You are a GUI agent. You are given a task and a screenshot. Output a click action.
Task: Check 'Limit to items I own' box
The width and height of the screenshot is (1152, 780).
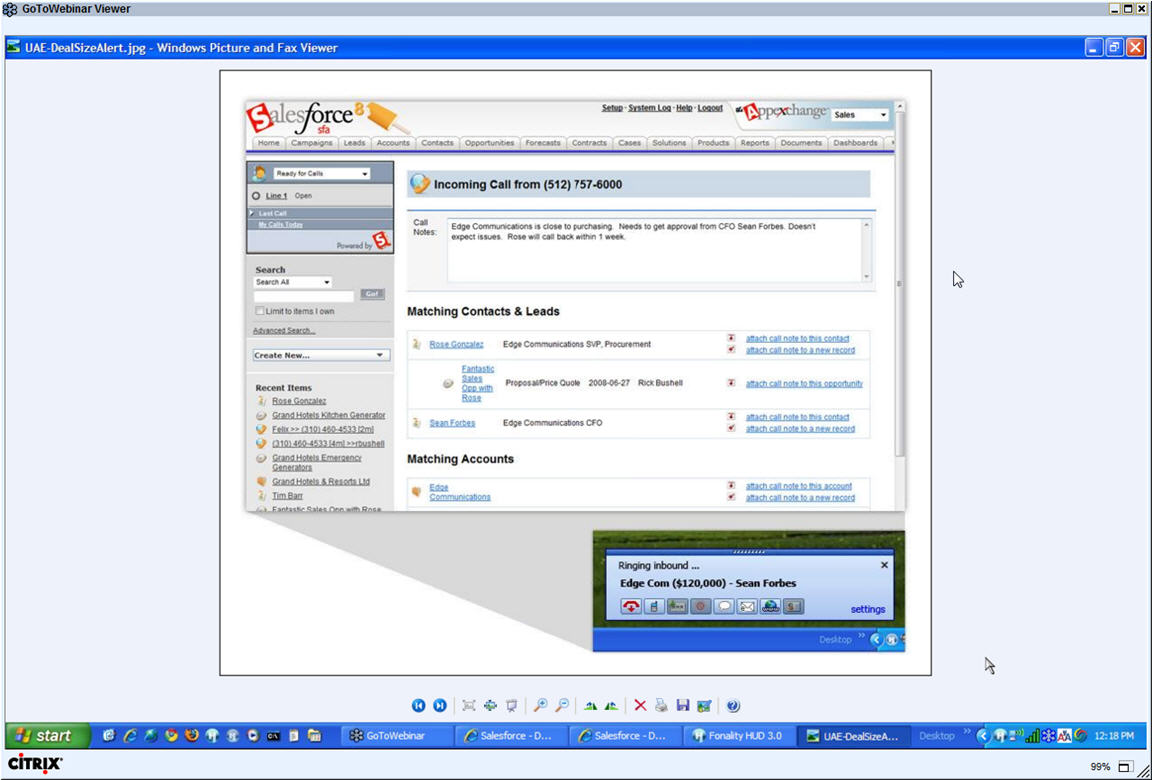tap(260, 312)
